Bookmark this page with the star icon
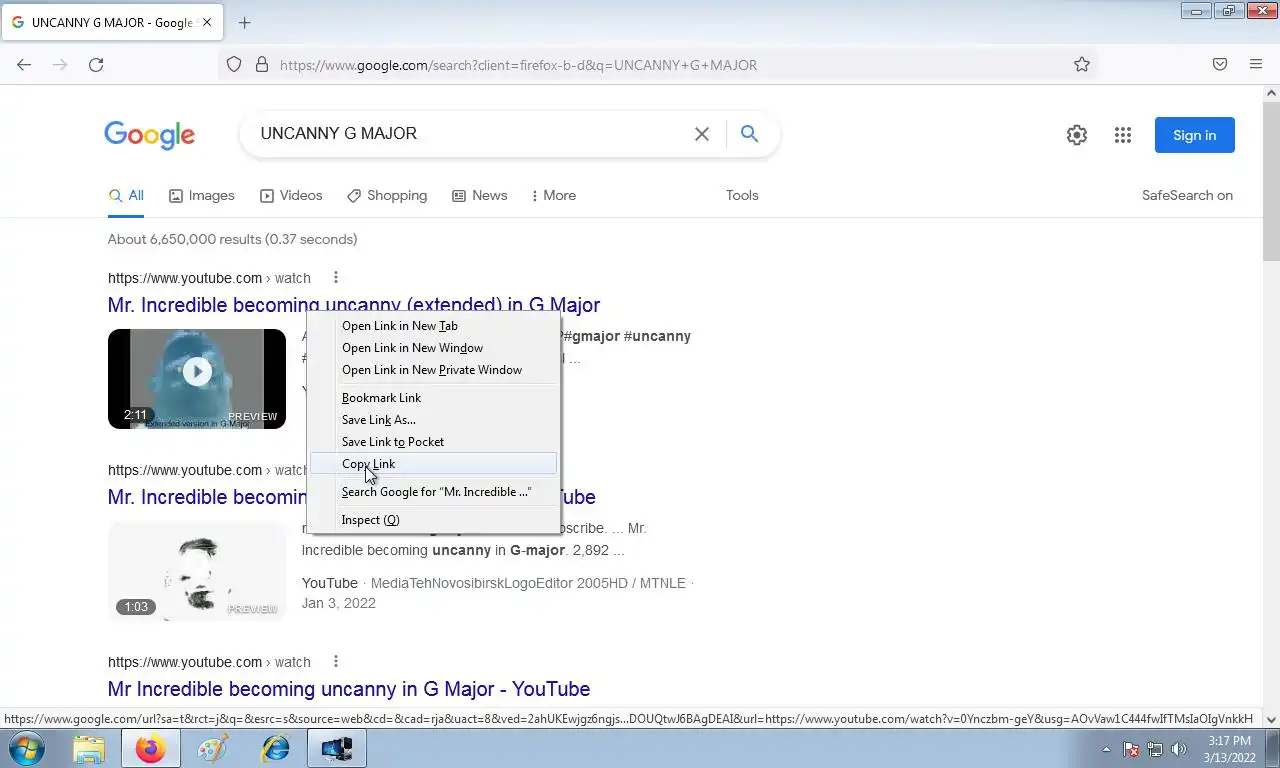 pyautogui.click(x=1082, y=64)
